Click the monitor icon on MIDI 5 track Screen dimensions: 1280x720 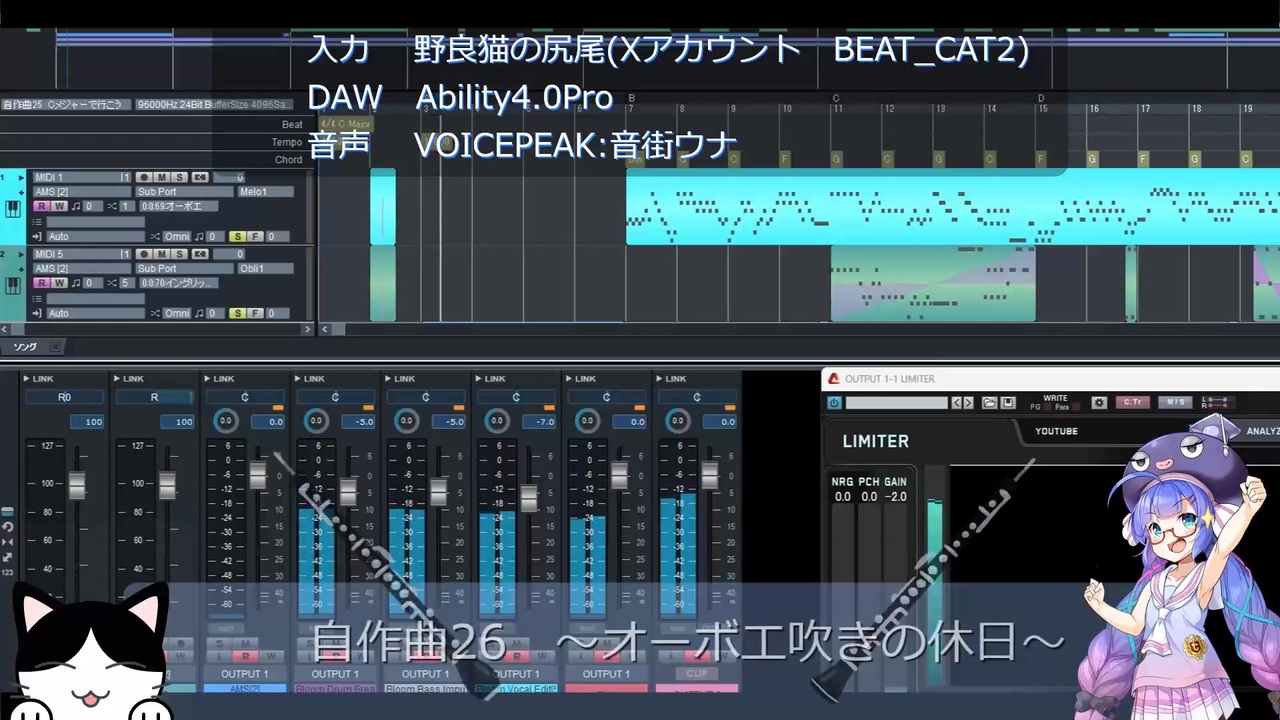click(x=200, y=254)
